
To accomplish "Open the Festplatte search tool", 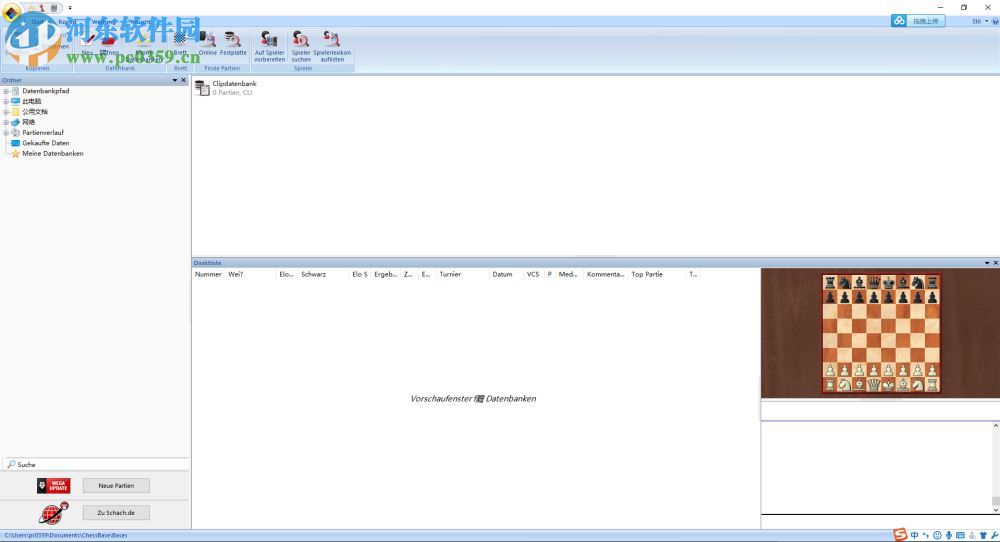I will pyautogui.click(x=233, y=40).
